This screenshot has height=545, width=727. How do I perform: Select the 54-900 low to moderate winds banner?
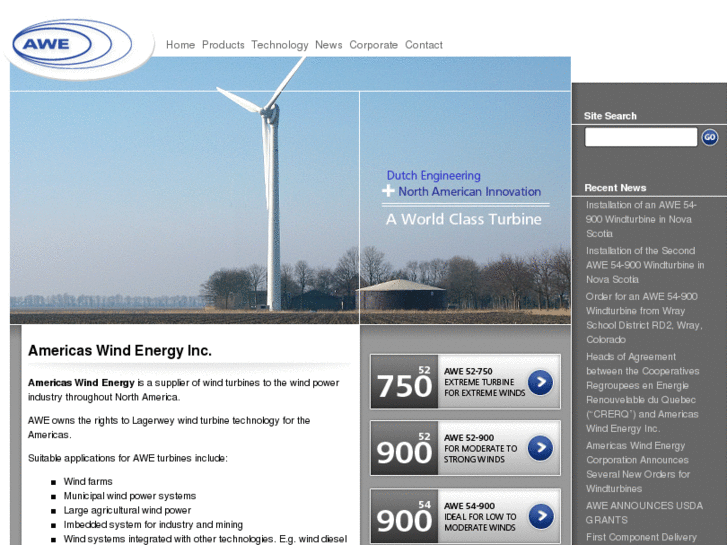(x=465, y=516)
